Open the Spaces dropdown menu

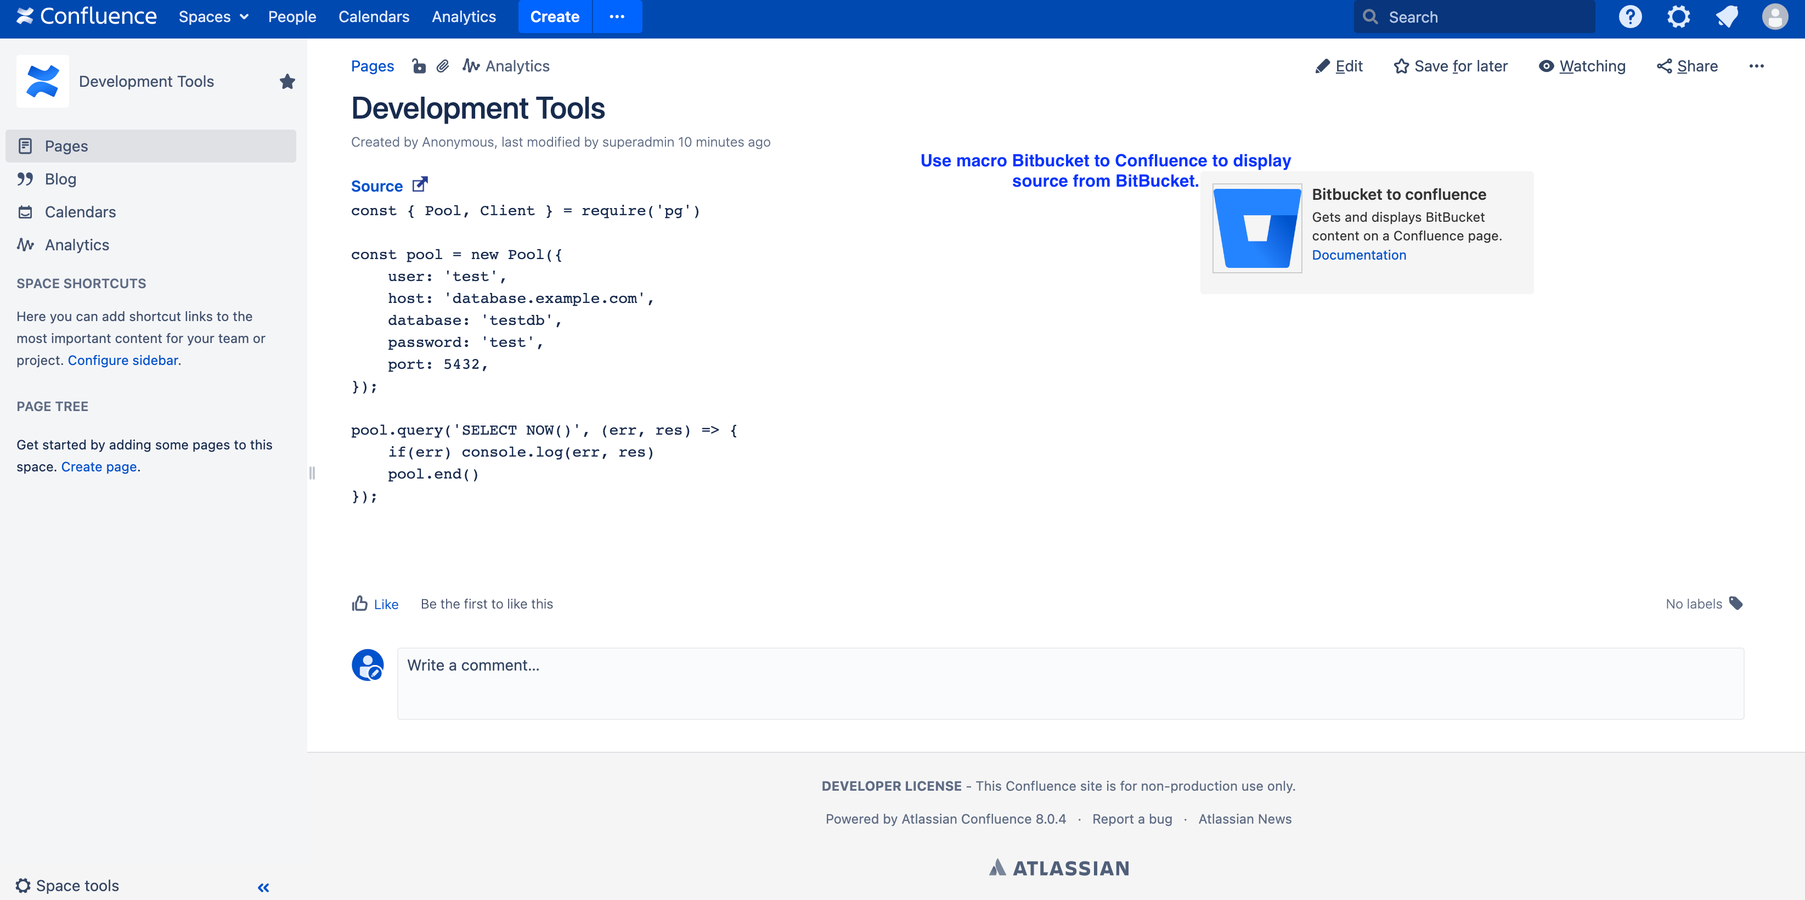(213, 17)
